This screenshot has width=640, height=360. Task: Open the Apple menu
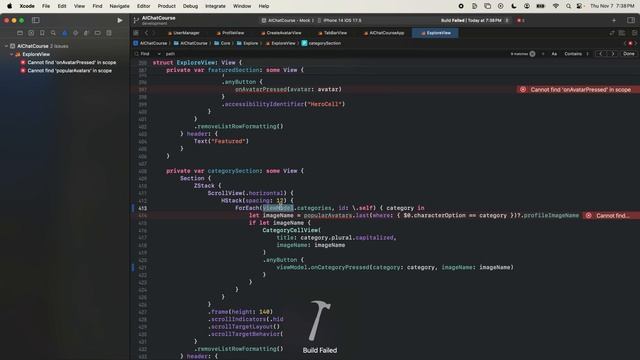(9, 6)
